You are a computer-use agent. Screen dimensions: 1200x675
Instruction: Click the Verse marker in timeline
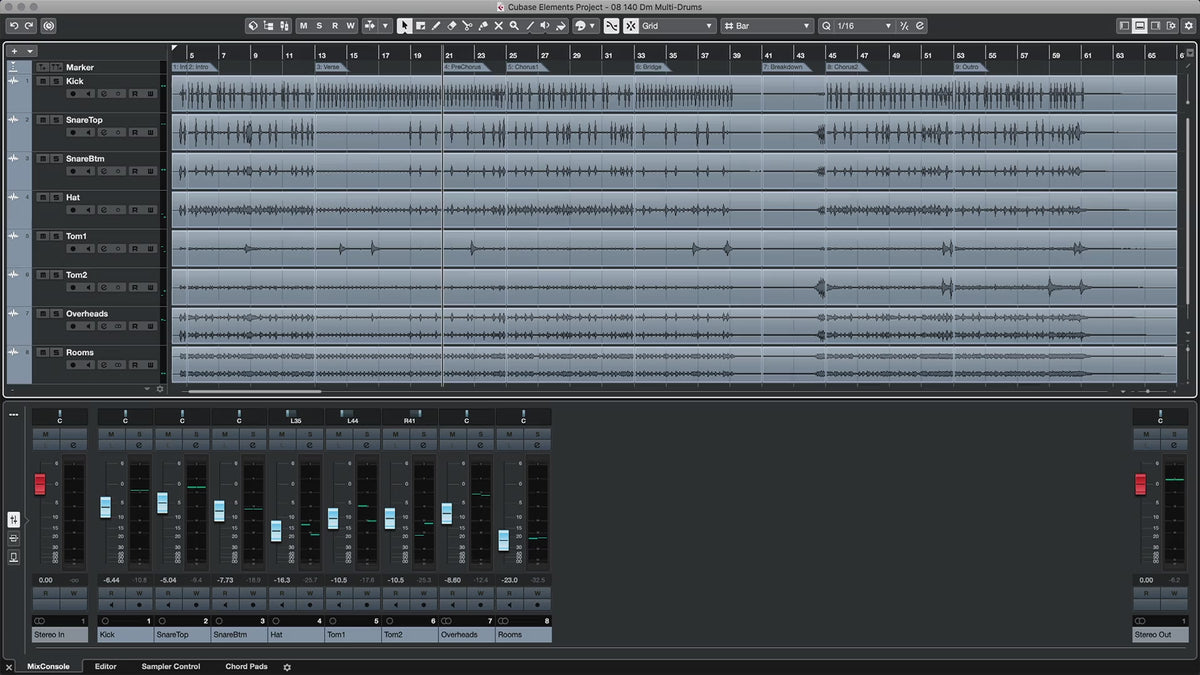coord(329,67)
